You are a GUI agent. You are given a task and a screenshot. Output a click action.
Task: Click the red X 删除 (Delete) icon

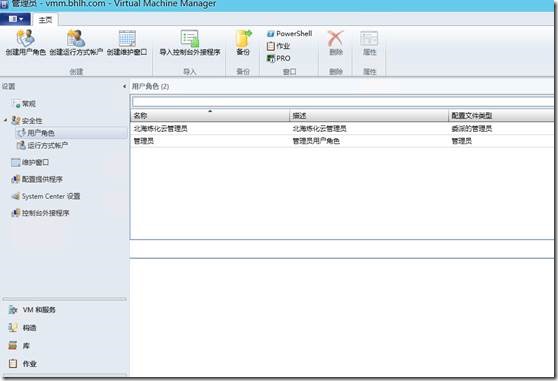336,38
